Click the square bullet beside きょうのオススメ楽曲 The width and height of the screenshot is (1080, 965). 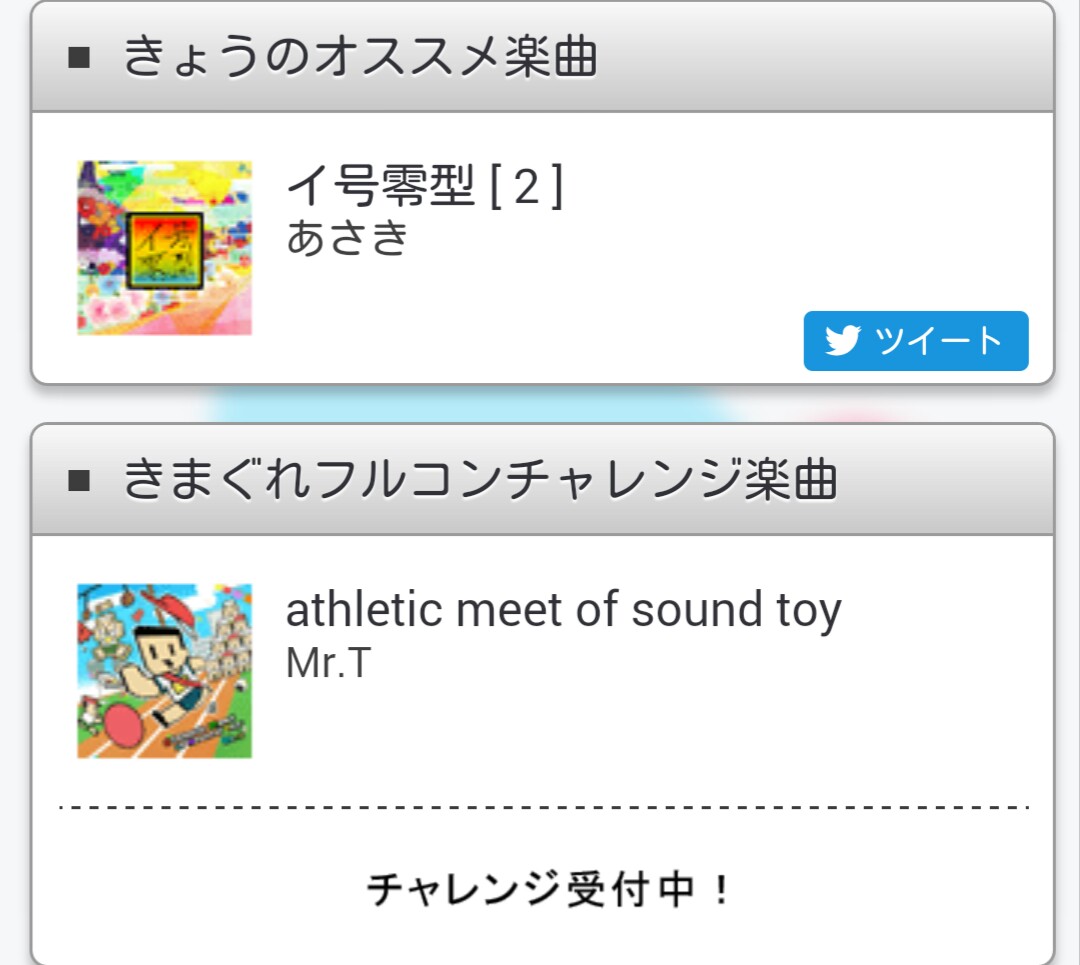tap(79, 57)
